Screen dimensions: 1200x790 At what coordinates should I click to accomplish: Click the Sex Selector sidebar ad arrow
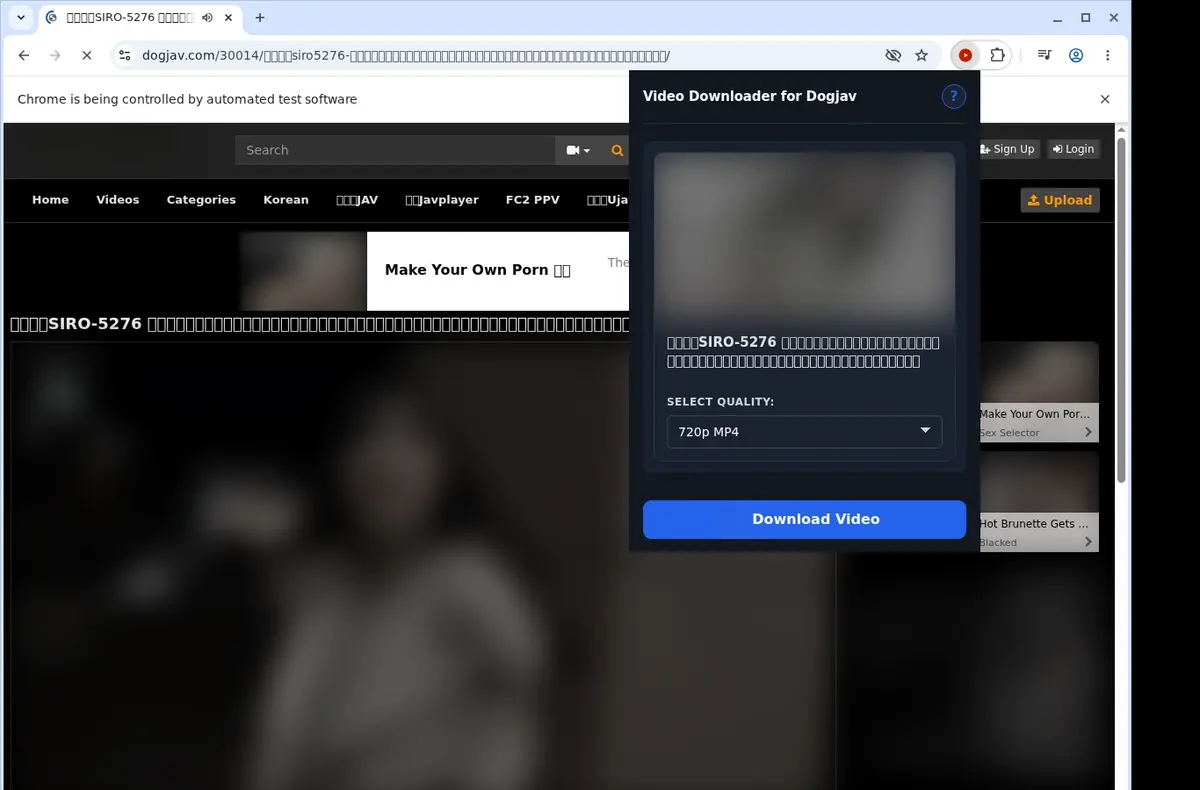click(1089, 433)
